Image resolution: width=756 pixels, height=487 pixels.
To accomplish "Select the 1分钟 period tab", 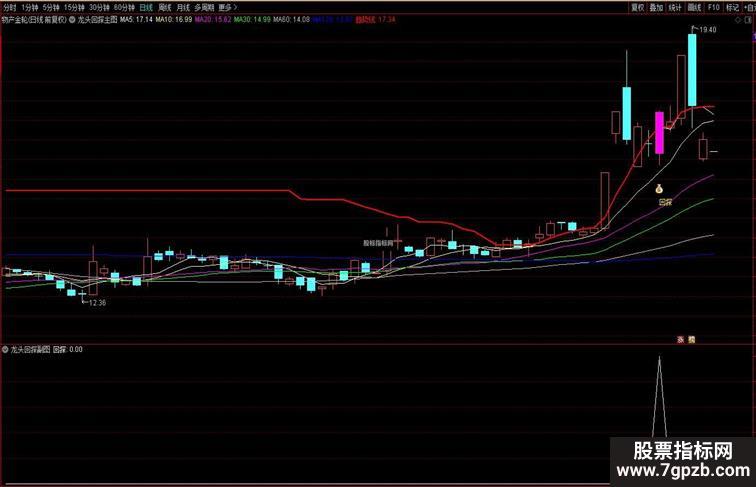I will pos(29,8).
